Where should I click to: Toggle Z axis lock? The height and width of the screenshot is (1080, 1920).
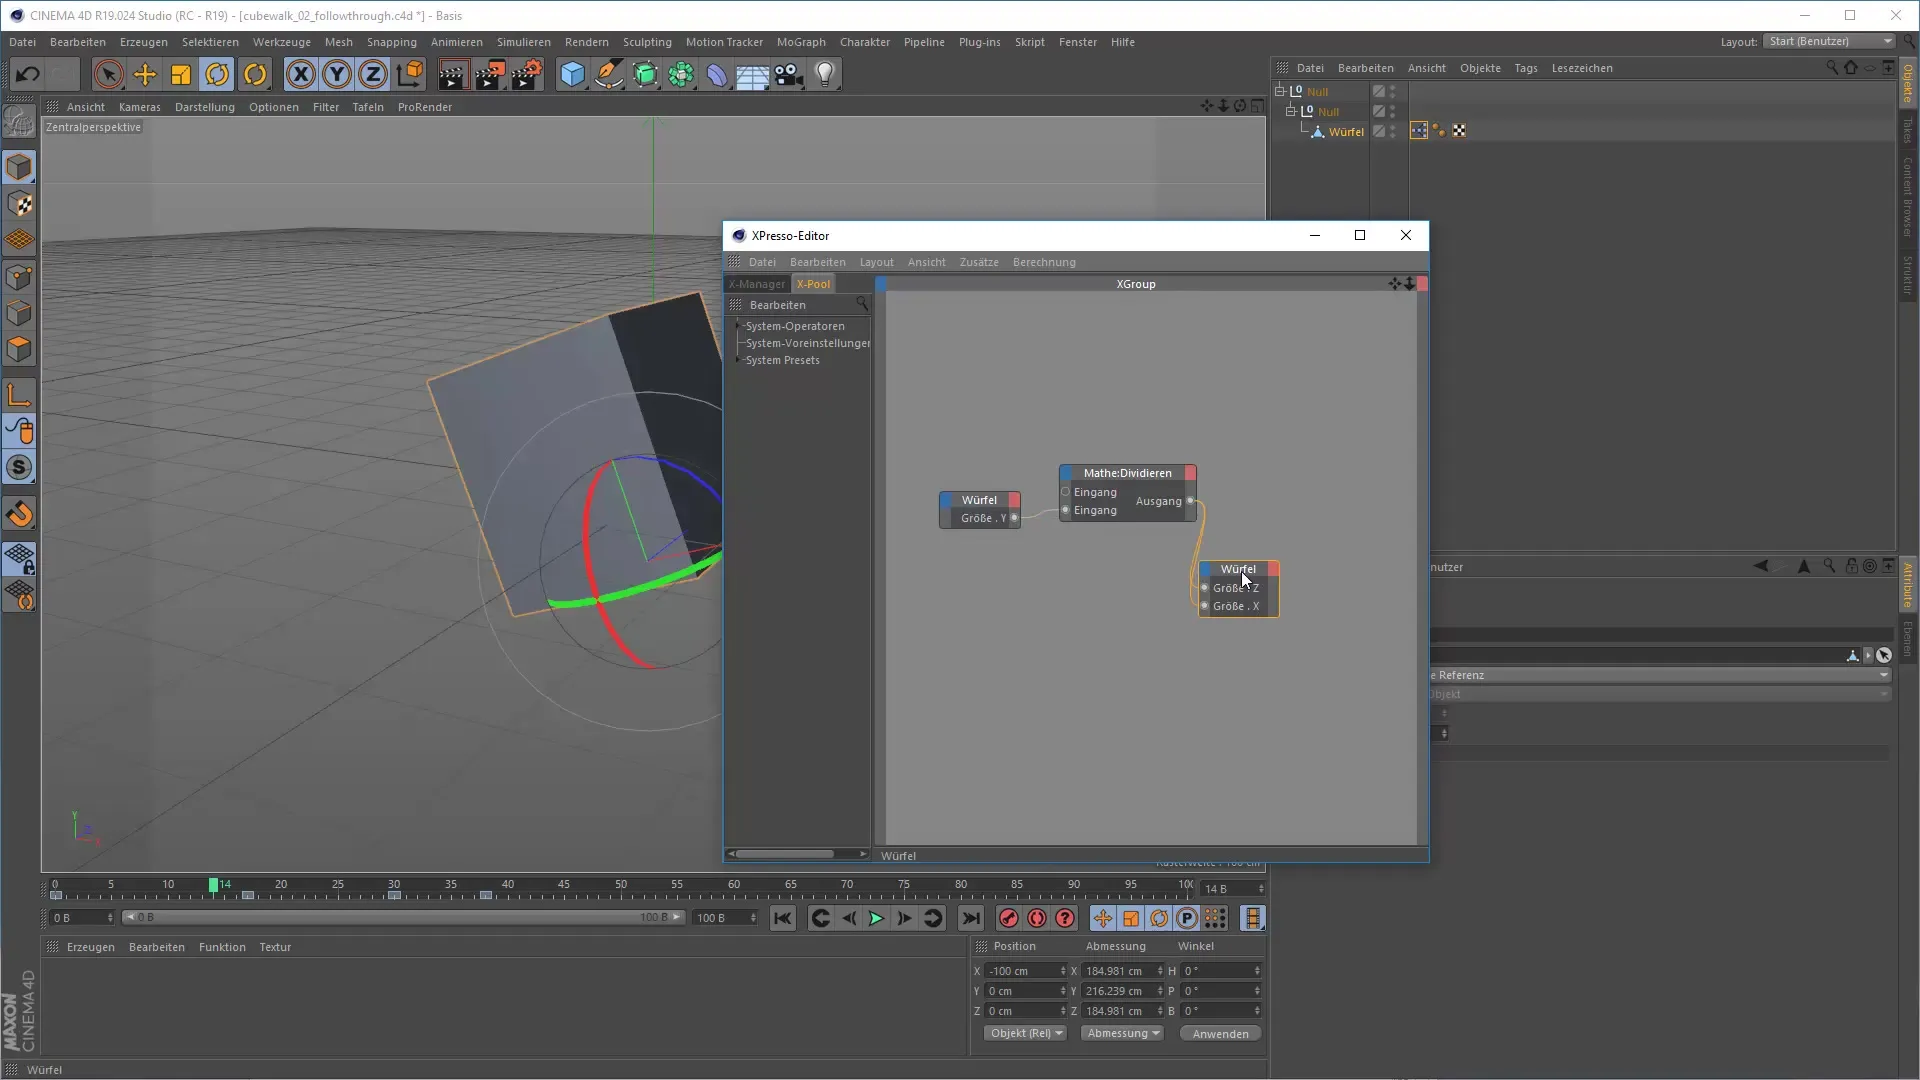pyautogui.click(x=373, y=74)
